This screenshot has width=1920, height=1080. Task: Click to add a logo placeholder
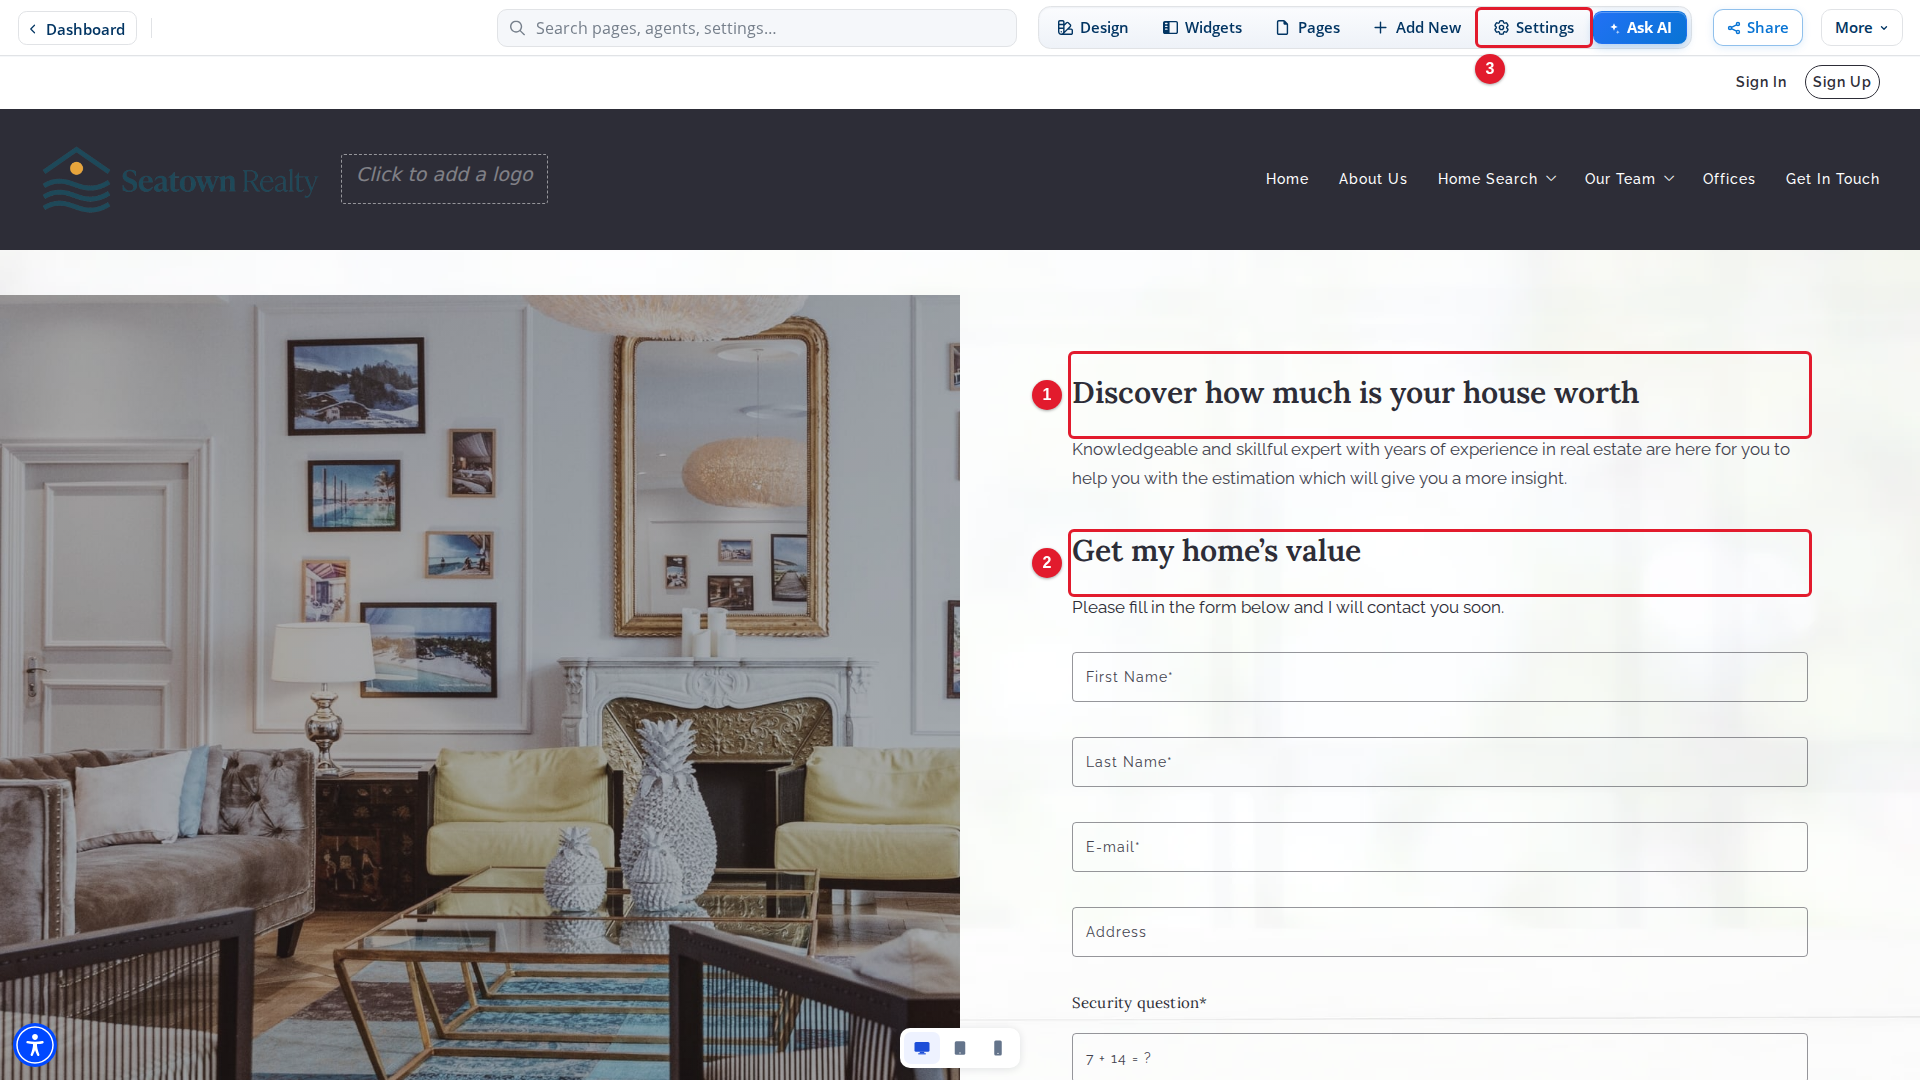[x=444, y=179]
